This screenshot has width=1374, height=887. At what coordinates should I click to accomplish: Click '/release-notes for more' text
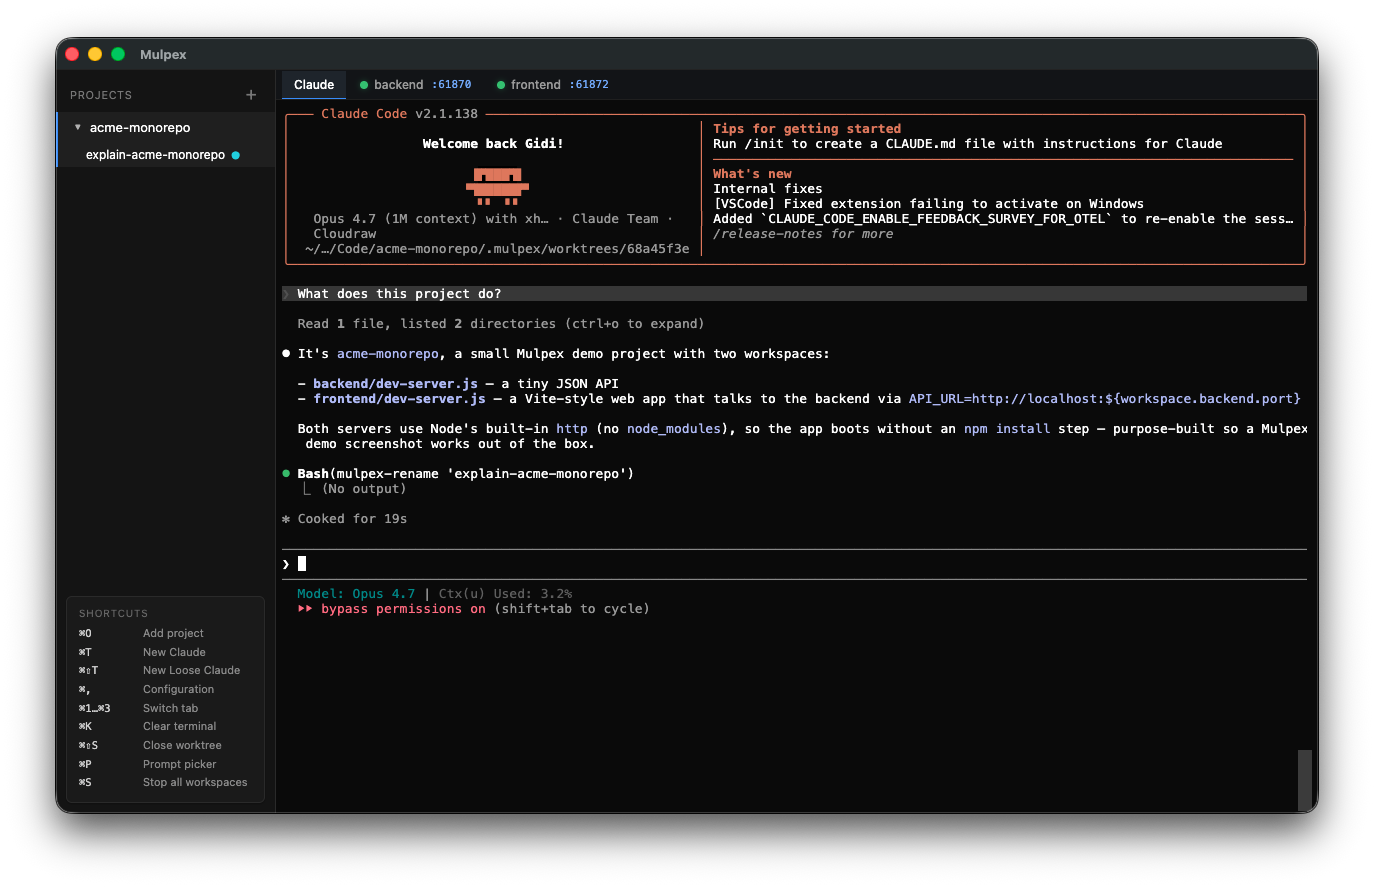pos(803,234)
